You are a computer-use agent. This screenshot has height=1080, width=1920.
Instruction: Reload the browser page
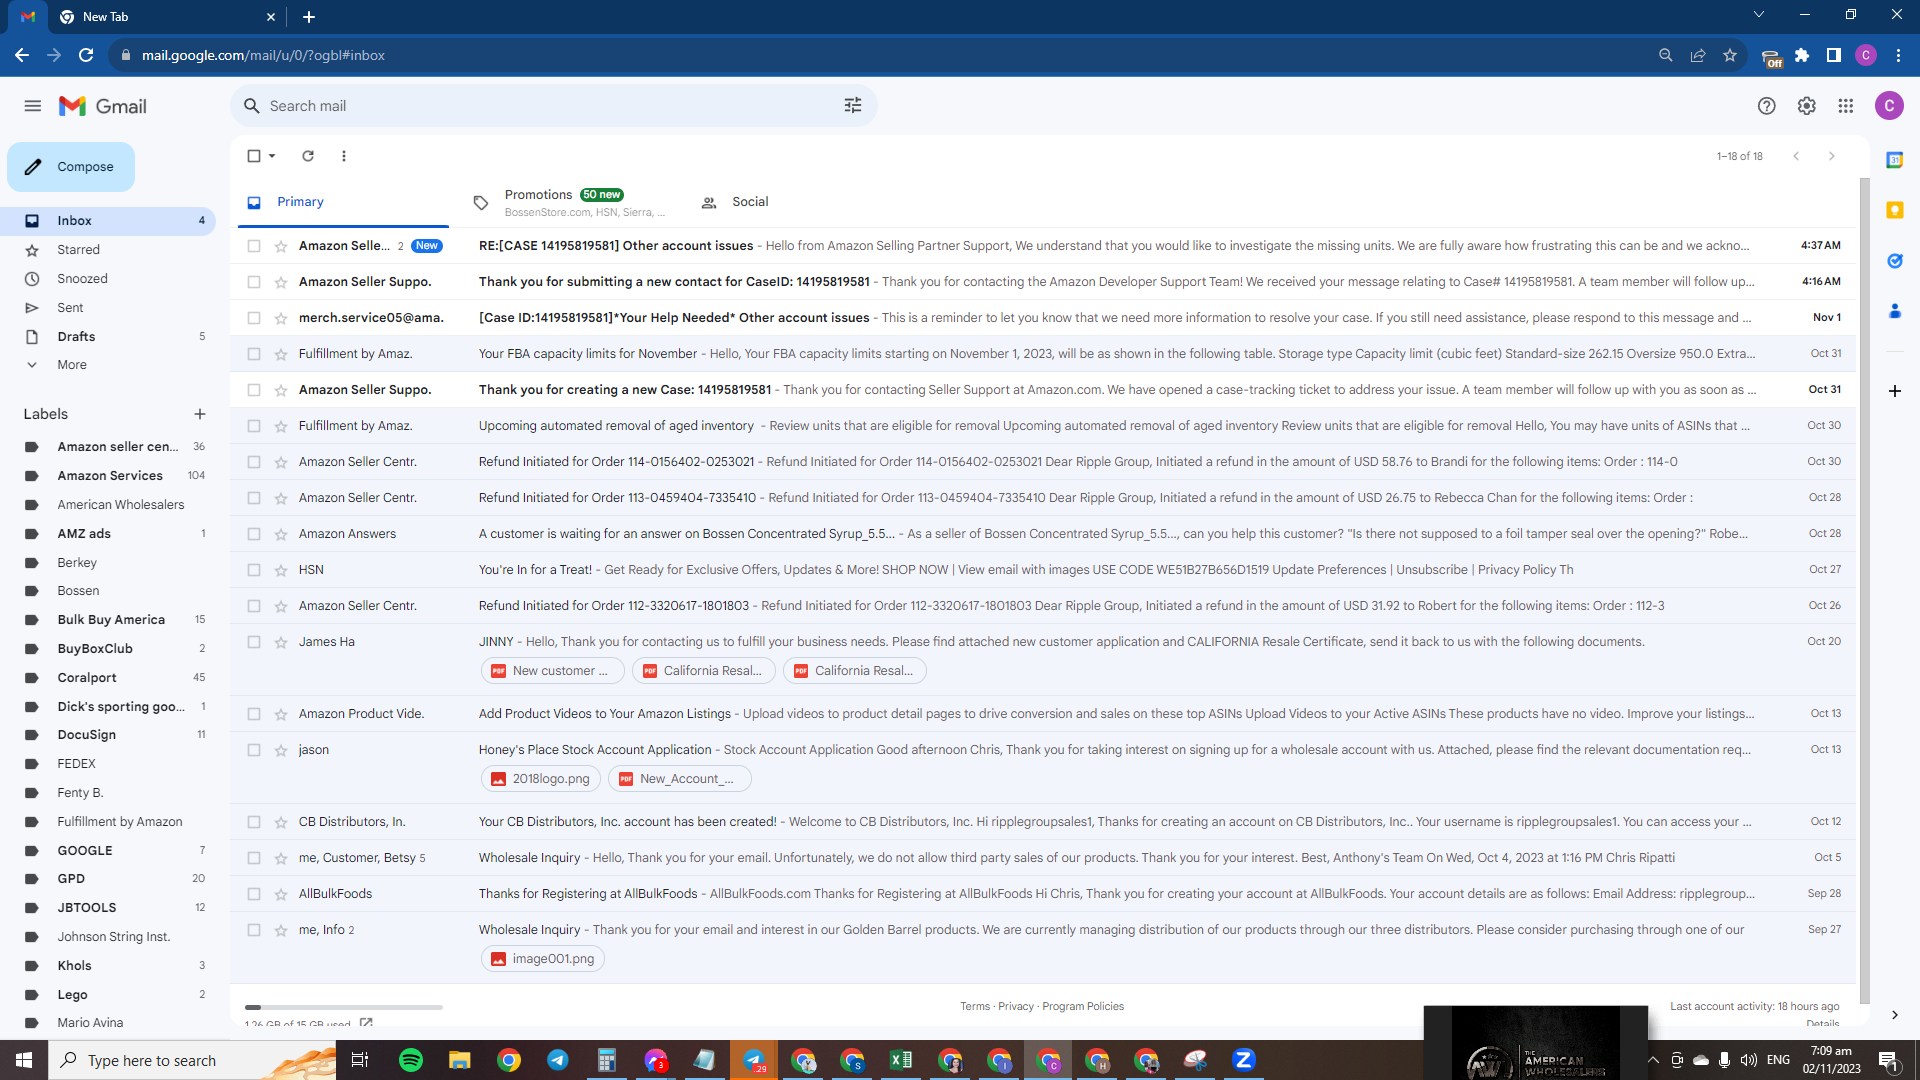tap(87, 55)
